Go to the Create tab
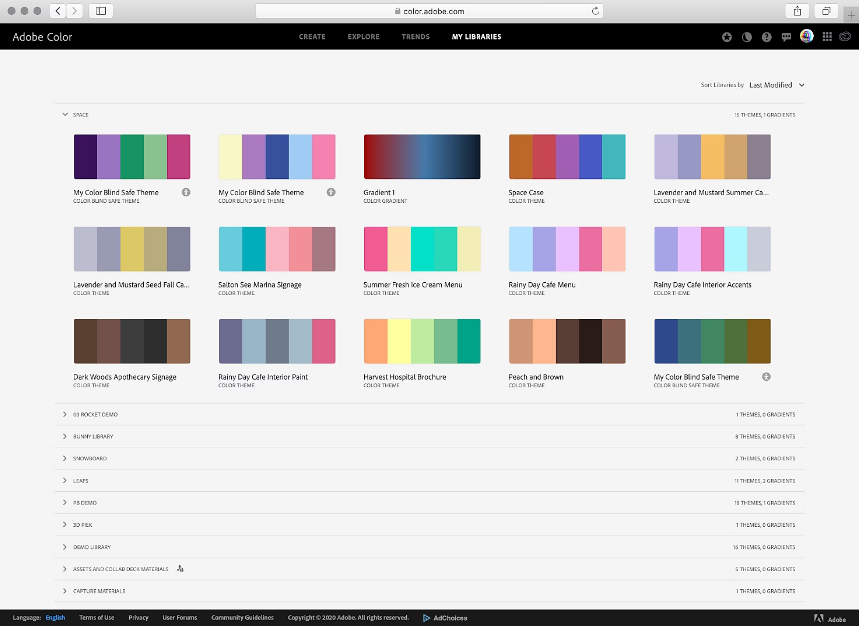Screen dimensions: 859x626 point(312,37)
